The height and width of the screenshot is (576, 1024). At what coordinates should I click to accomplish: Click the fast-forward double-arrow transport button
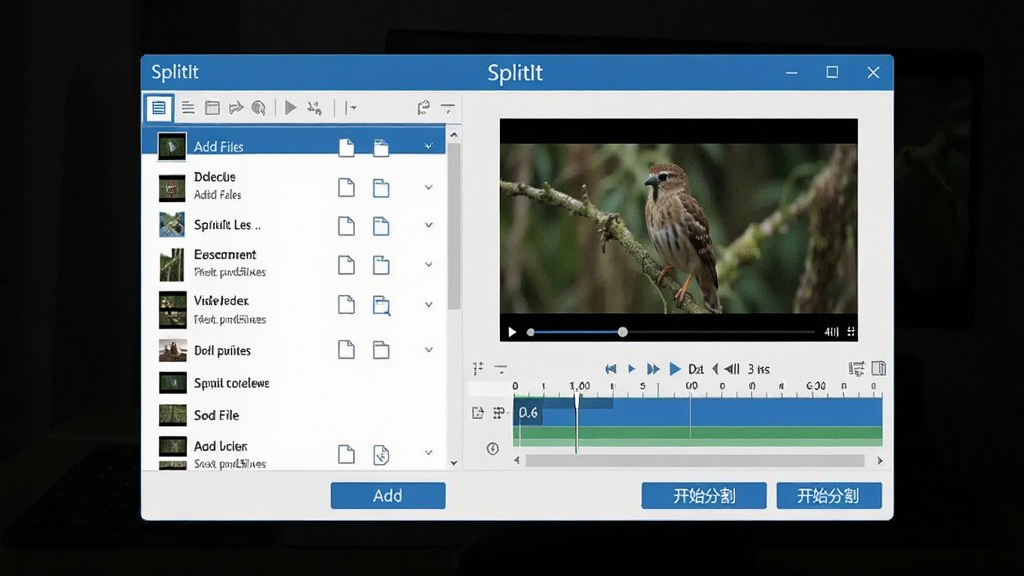[x=652, y=369]
